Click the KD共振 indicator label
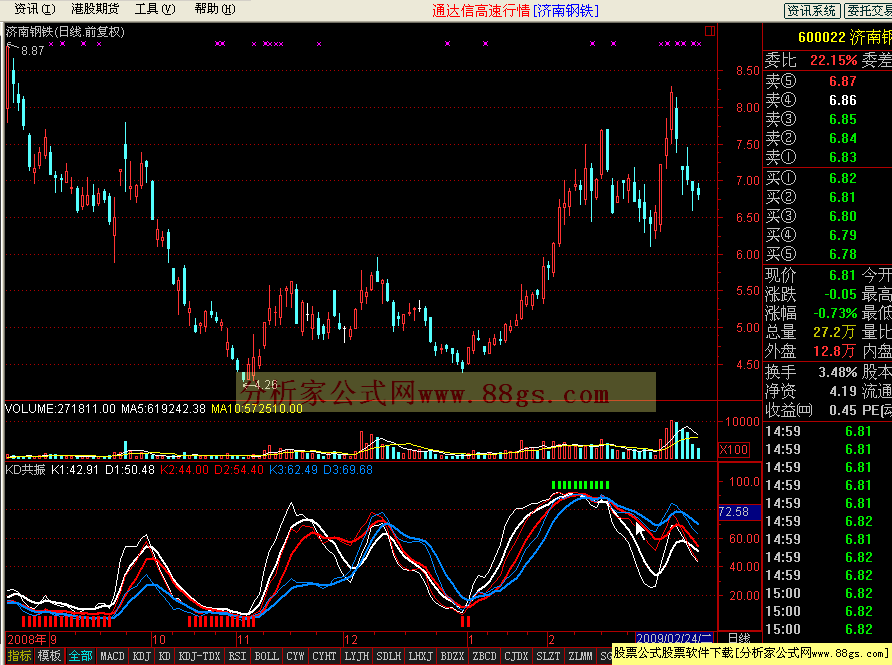 25,470
